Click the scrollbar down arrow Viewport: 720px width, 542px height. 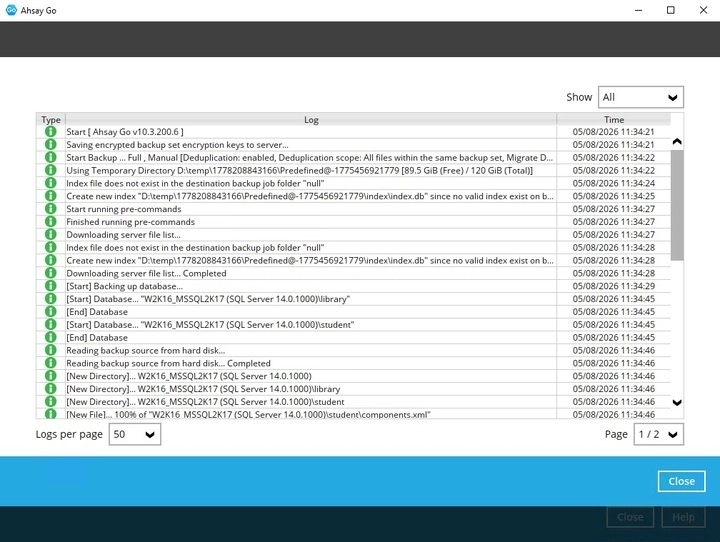coord(677,402)
